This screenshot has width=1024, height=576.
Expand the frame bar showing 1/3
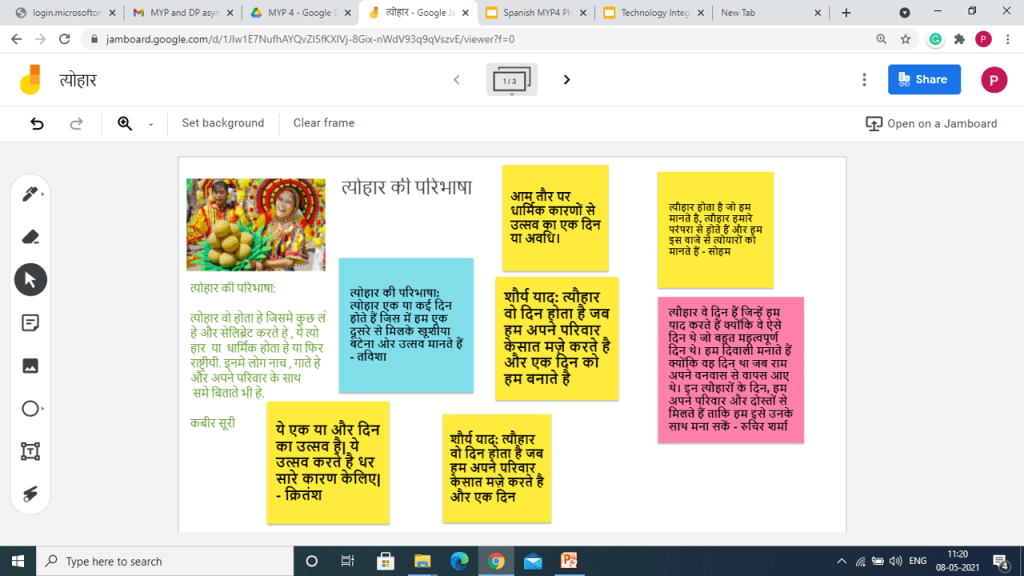tap(511, 80)
